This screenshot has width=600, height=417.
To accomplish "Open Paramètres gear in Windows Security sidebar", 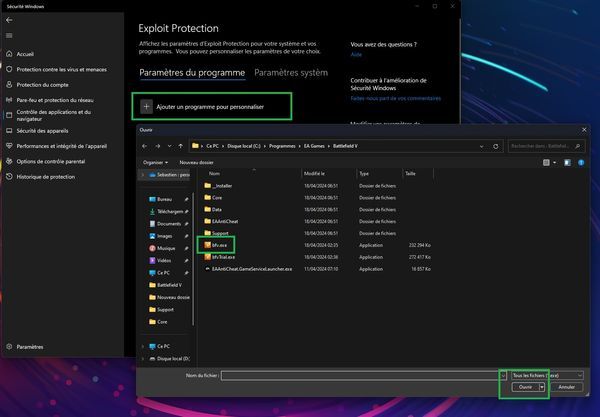I will tap(9, 347).
